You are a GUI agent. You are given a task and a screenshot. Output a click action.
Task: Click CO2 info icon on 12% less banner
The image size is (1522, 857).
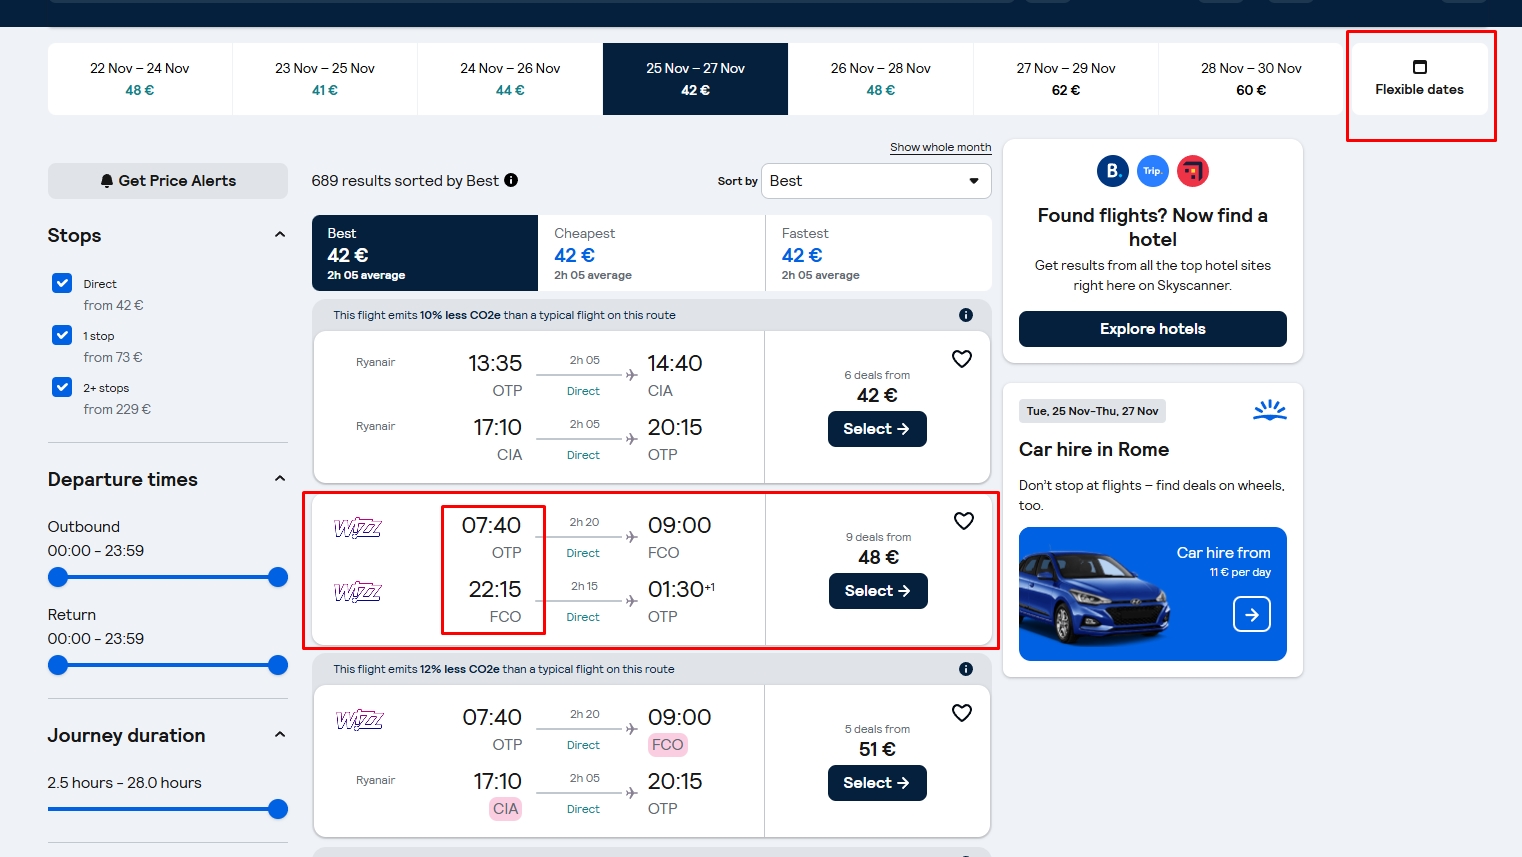pos(966,669)
